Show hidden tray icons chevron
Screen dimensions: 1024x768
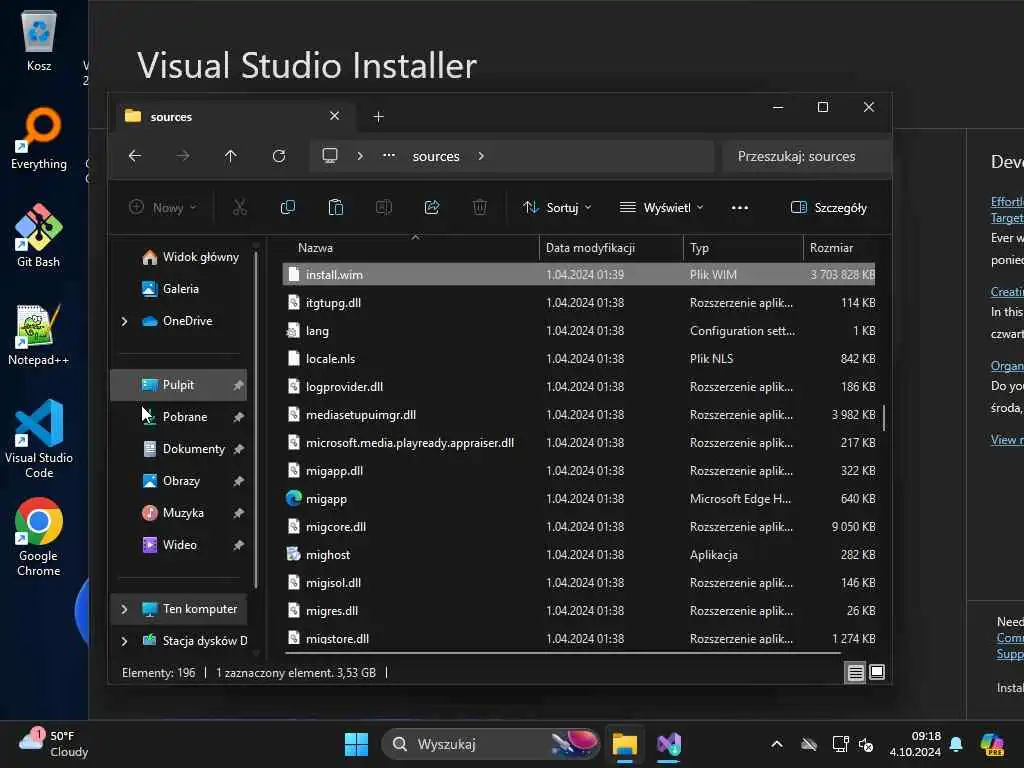776,744
